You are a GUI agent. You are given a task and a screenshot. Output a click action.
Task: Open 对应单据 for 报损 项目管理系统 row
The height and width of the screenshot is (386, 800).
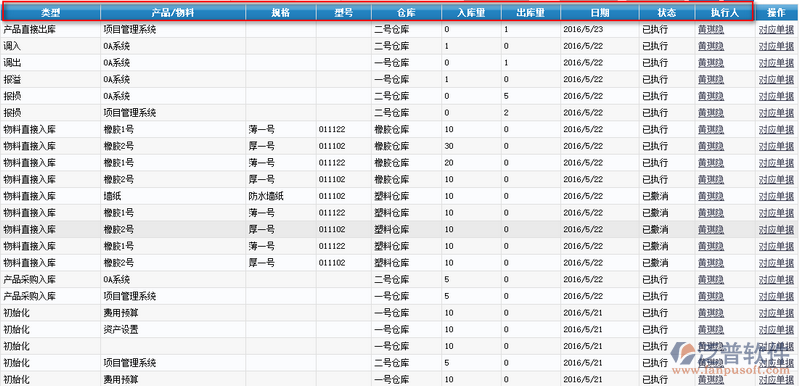[776, 113]
